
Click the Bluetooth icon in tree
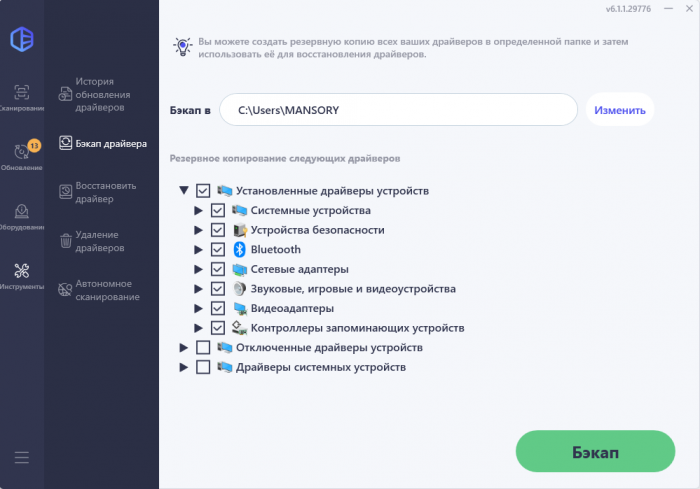pyautogui.click(x=239, y=250)
